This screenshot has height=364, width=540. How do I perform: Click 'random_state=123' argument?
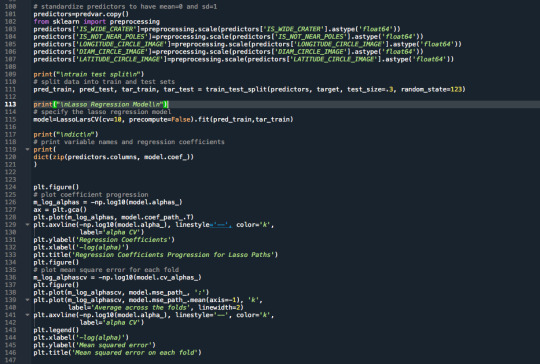(x=431, y=89)
